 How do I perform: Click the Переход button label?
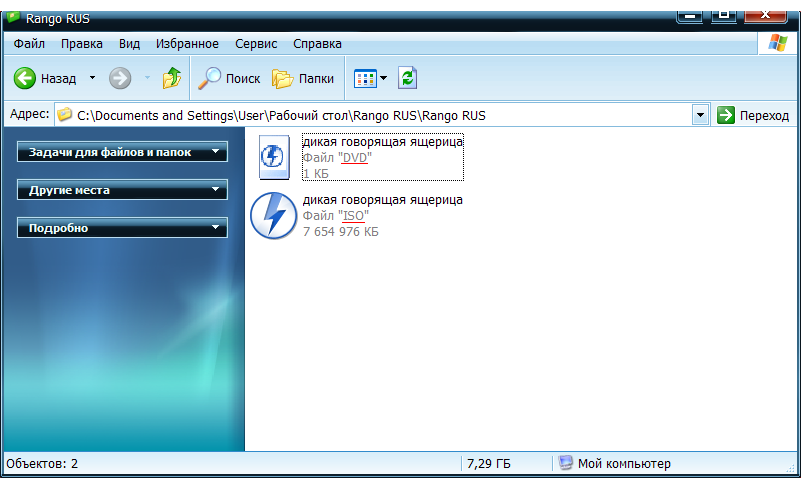click(x=764, y=116)
